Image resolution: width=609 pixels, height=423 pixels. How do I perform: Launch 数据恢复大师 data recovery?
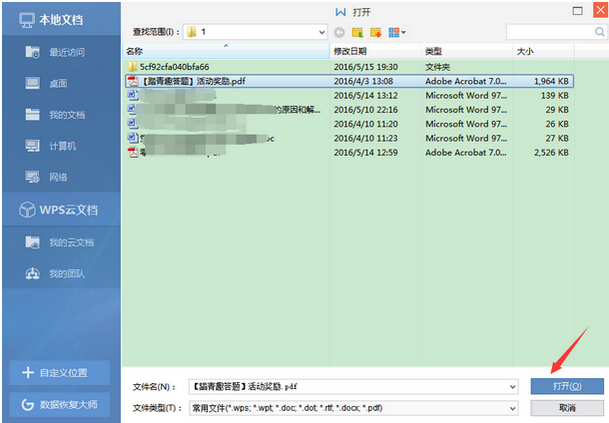[59, 404]
